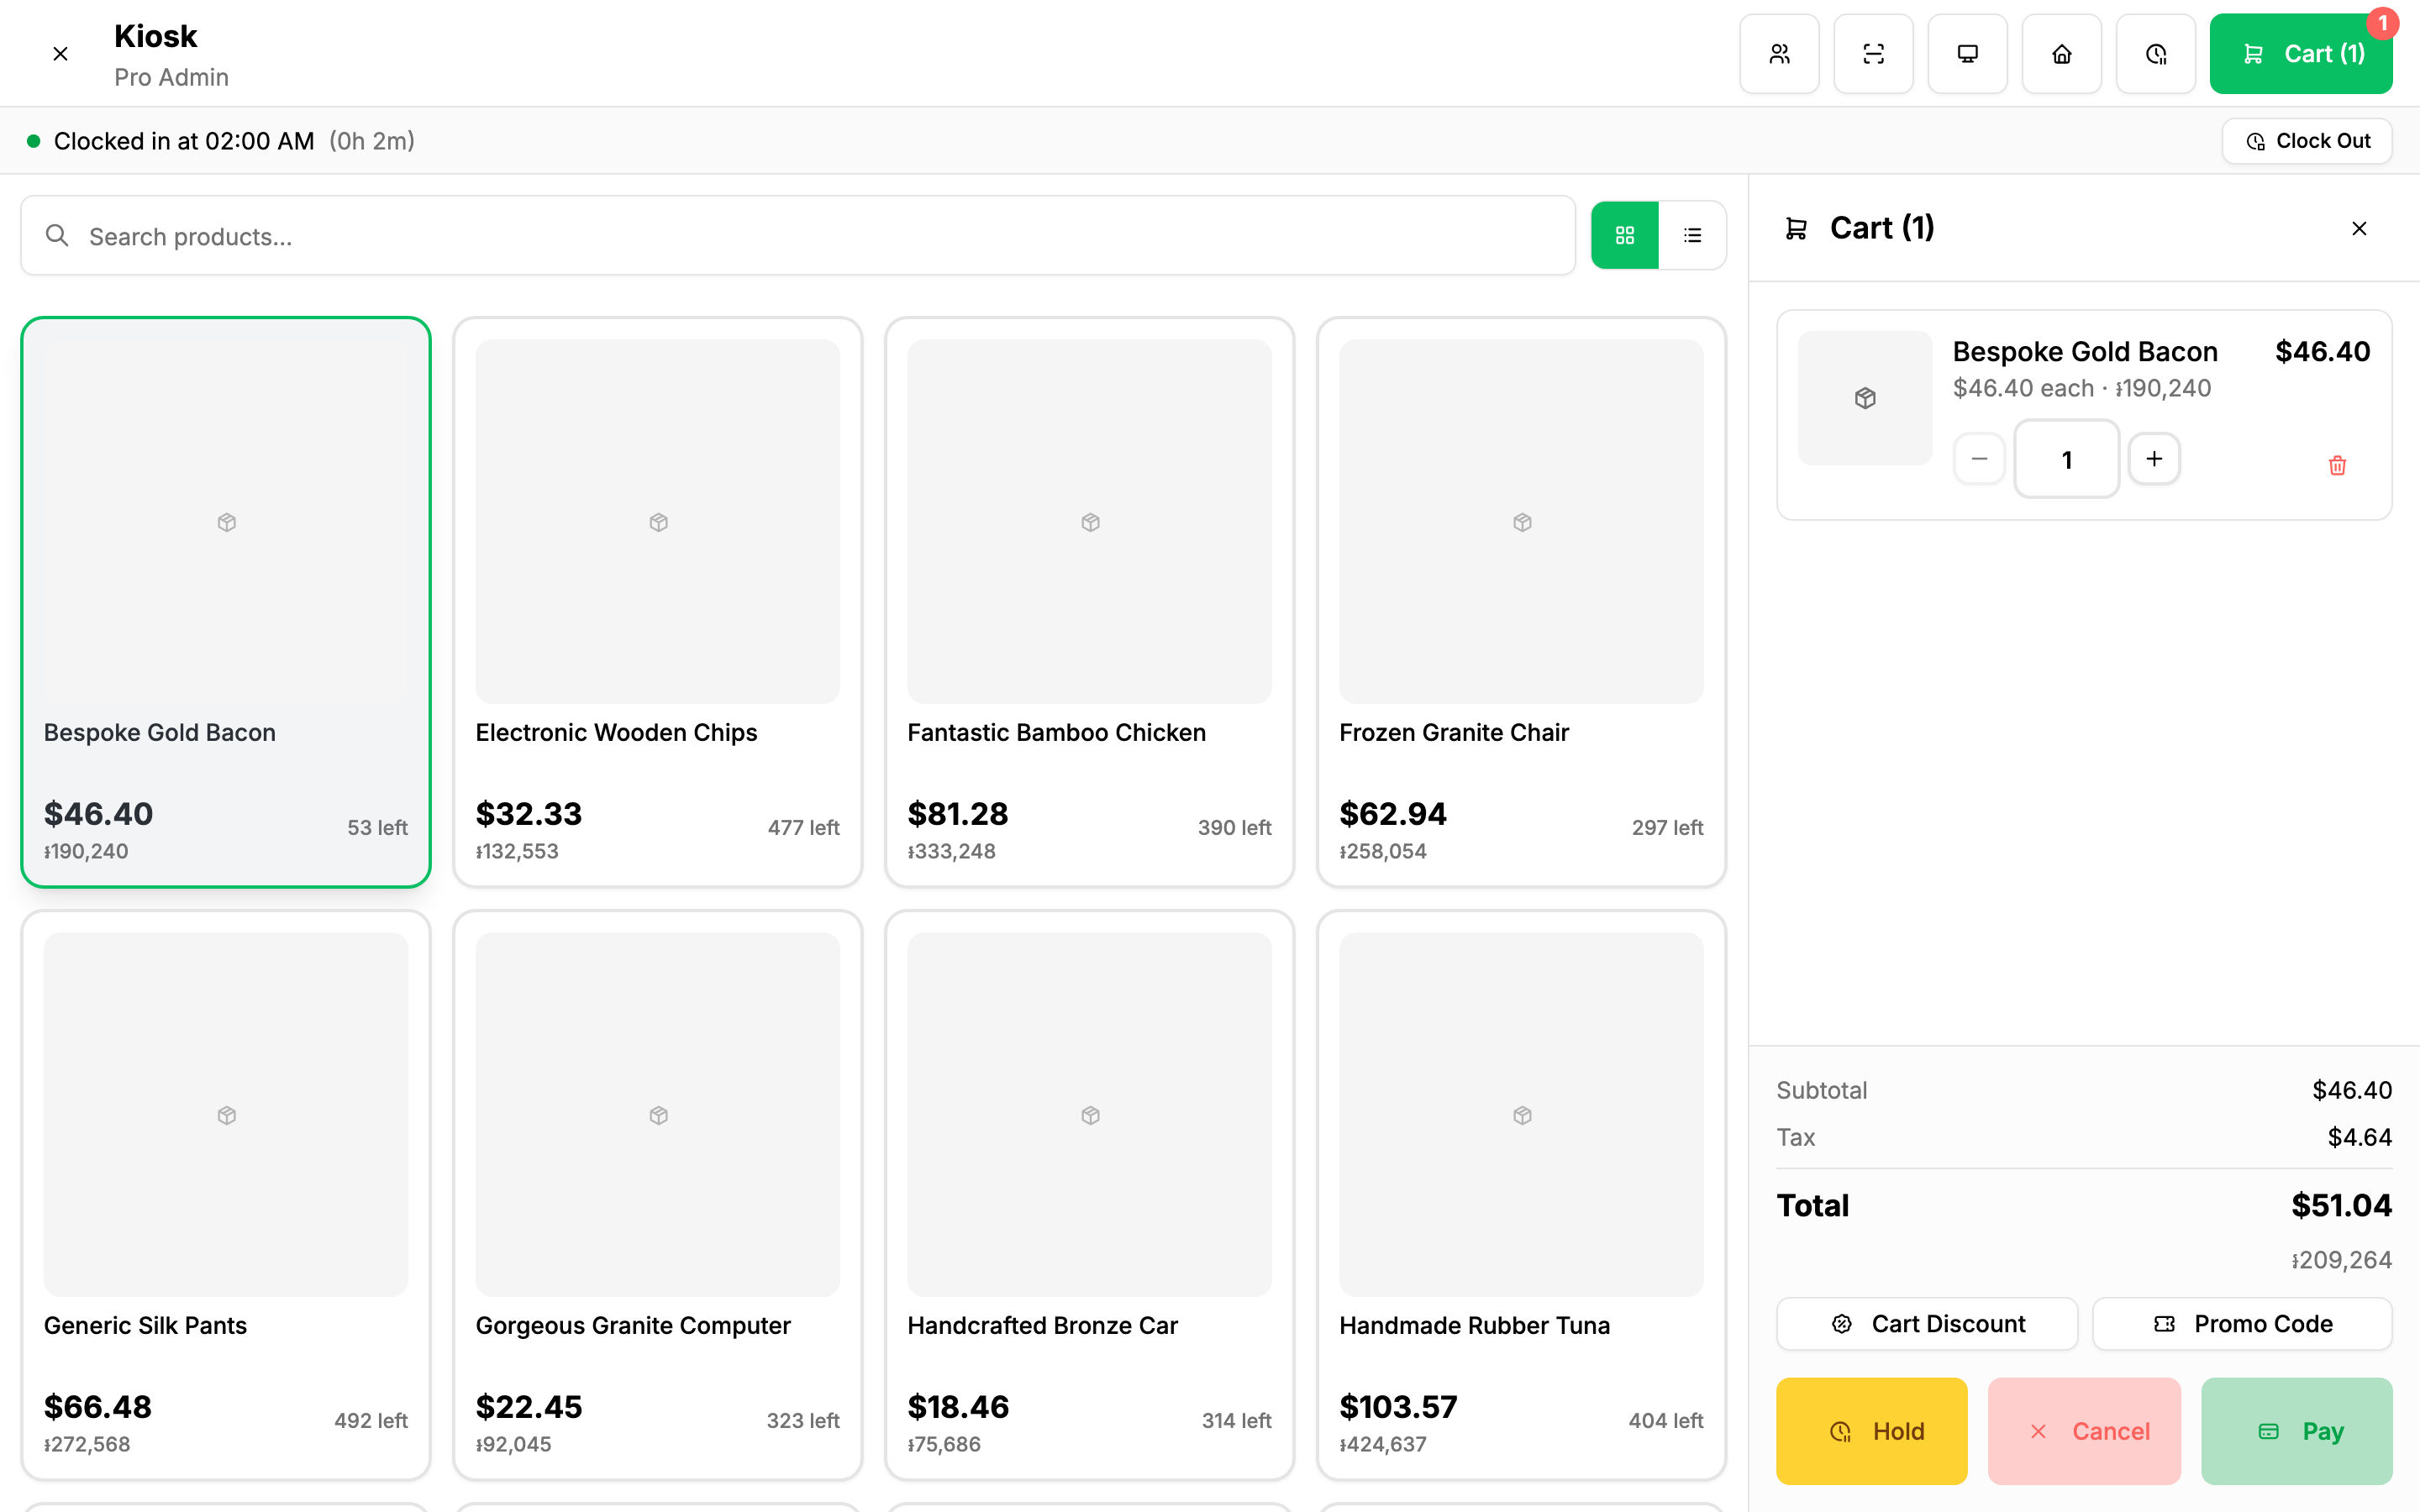This screenshot has width=2420, height=1512.
Task: Open the Cart Discount option
Action: coord(1927,1324)
